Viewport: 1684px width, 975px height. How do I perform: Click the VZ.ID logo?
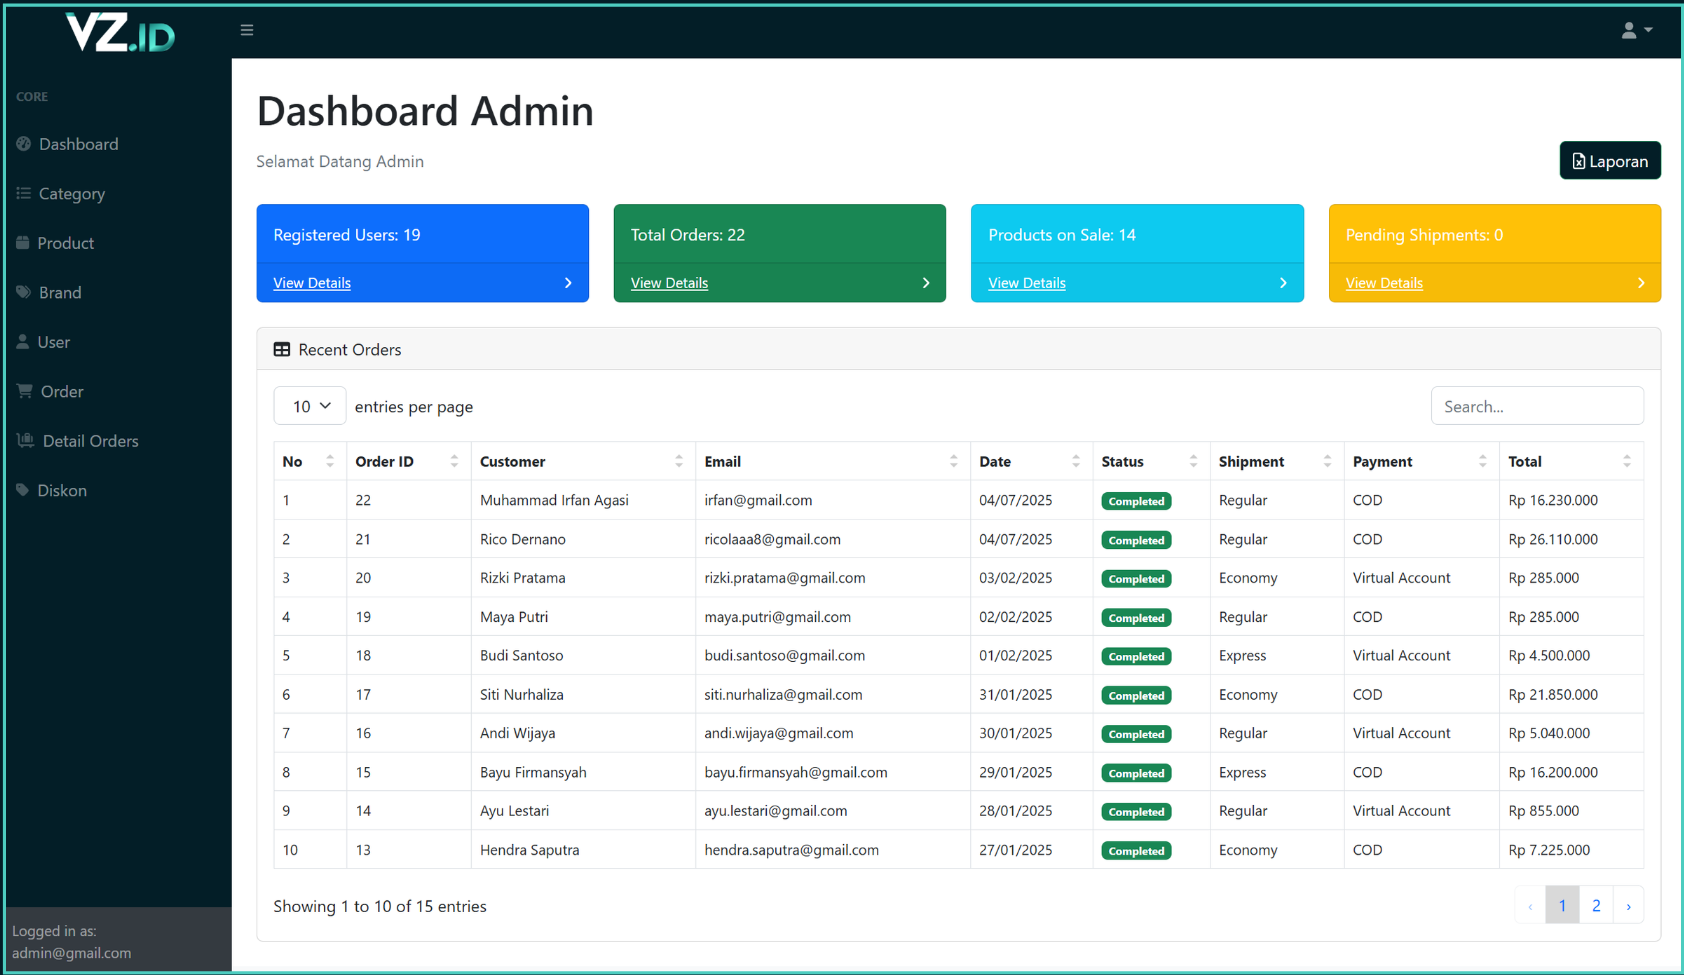point(120,32)
